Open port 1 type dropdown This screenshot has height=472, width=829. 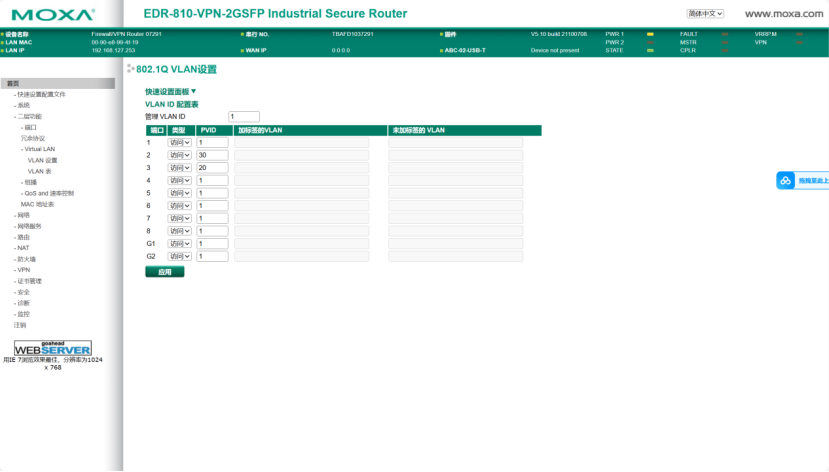[180, 143]
